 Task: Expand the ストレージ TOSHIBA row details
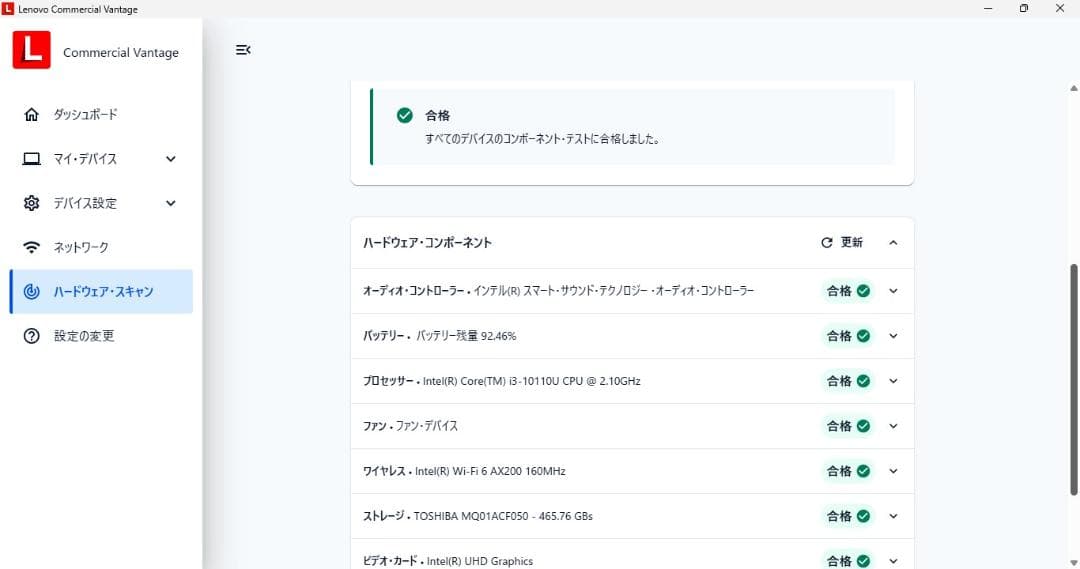click(x=893, y=516)
